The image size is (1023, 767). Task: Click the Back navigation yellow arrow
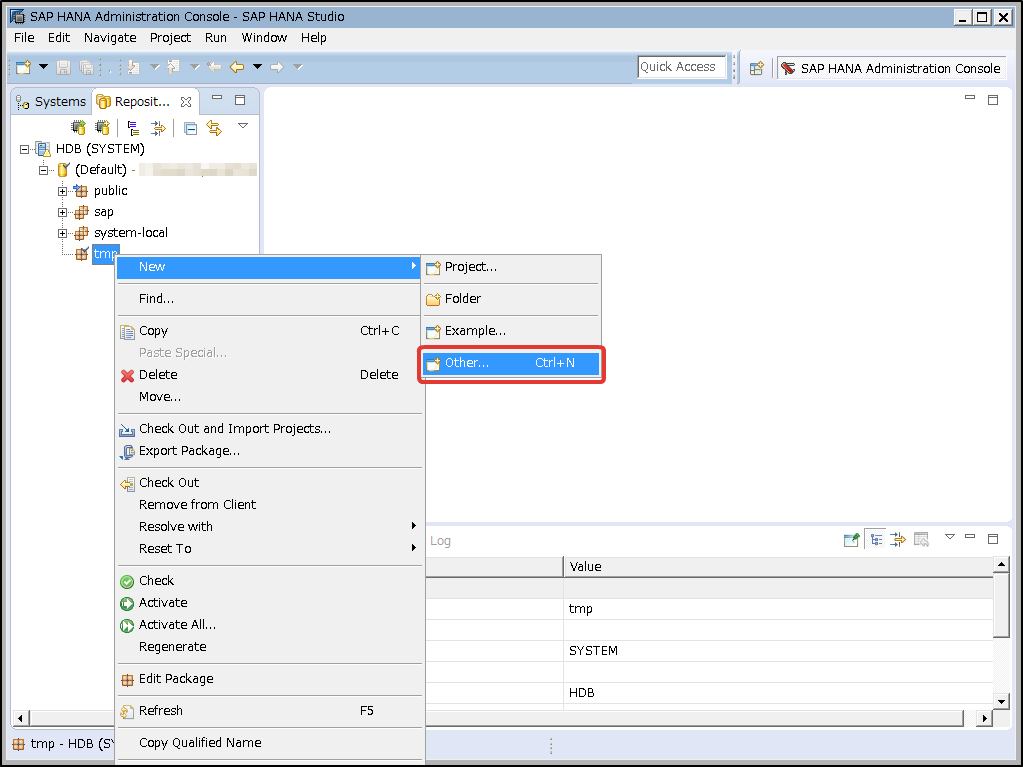[237, 67]
